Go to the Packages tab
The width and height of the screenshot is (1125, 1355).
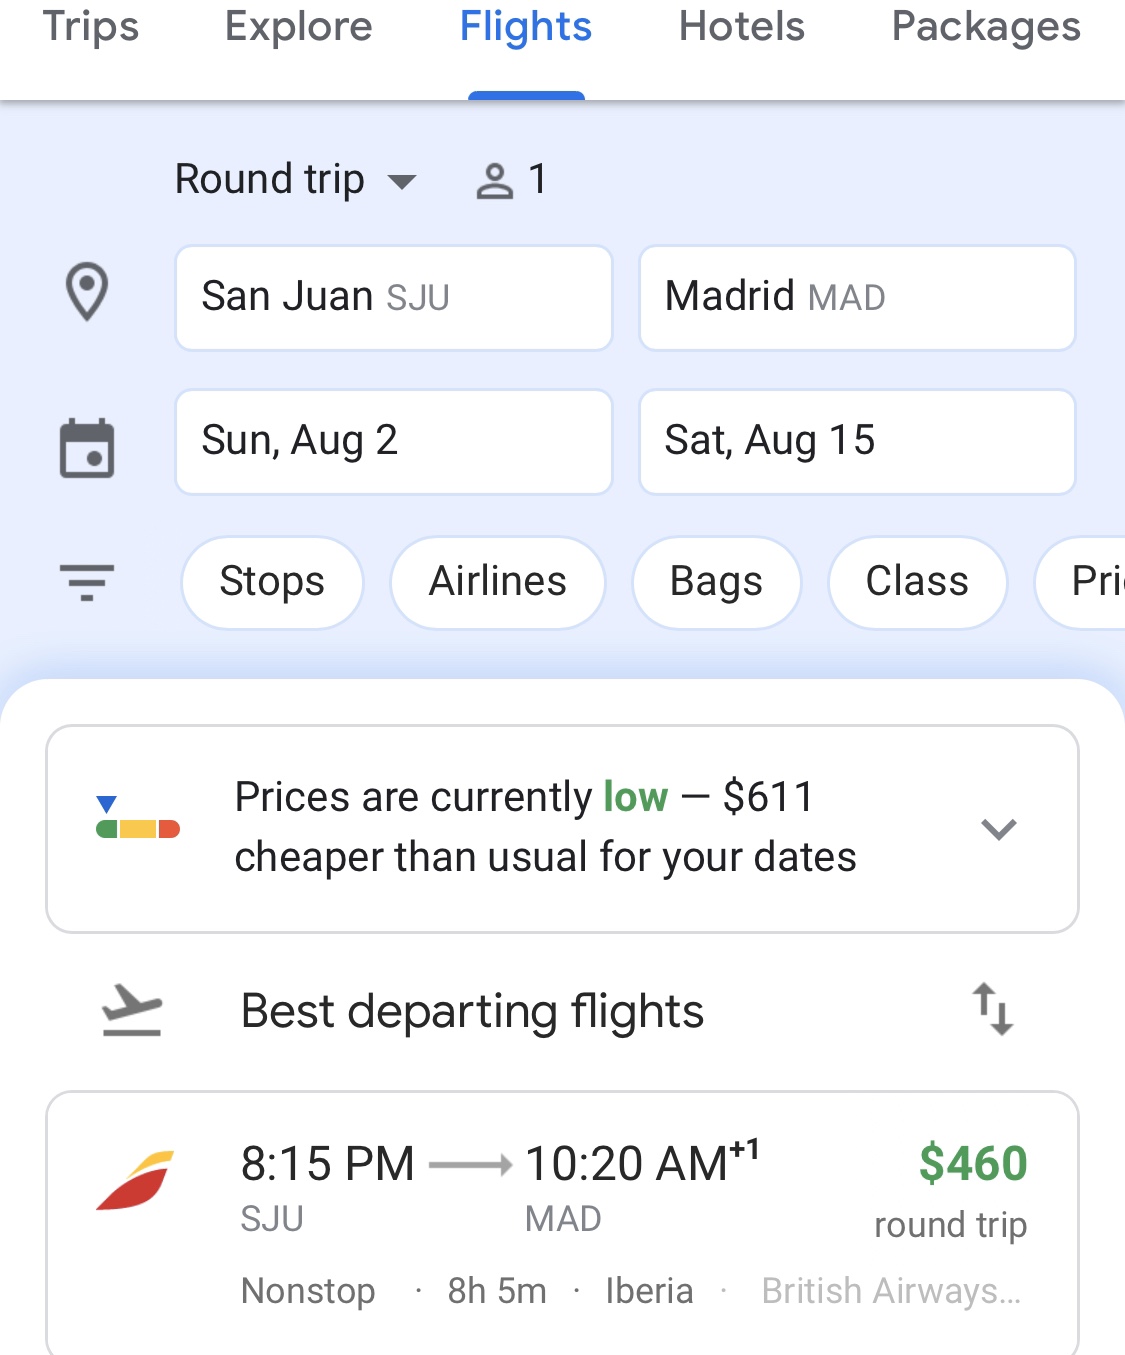pos(986,27)
